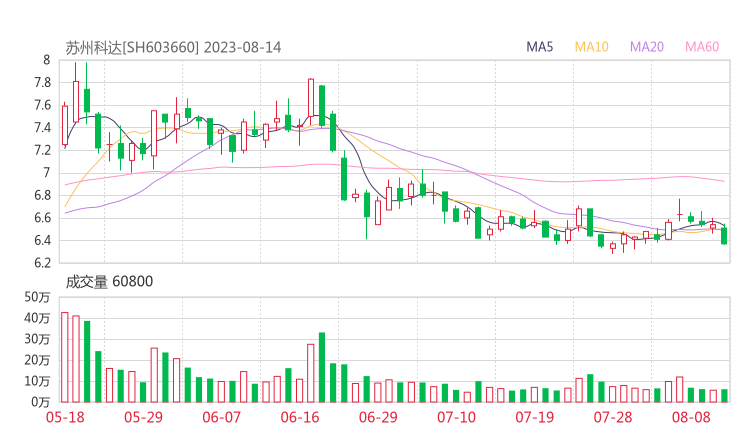Image resolution: width=740 pixels, height=440 pixels.
Task: Click the 07-19 date axis label
Action: pos(535,417)
